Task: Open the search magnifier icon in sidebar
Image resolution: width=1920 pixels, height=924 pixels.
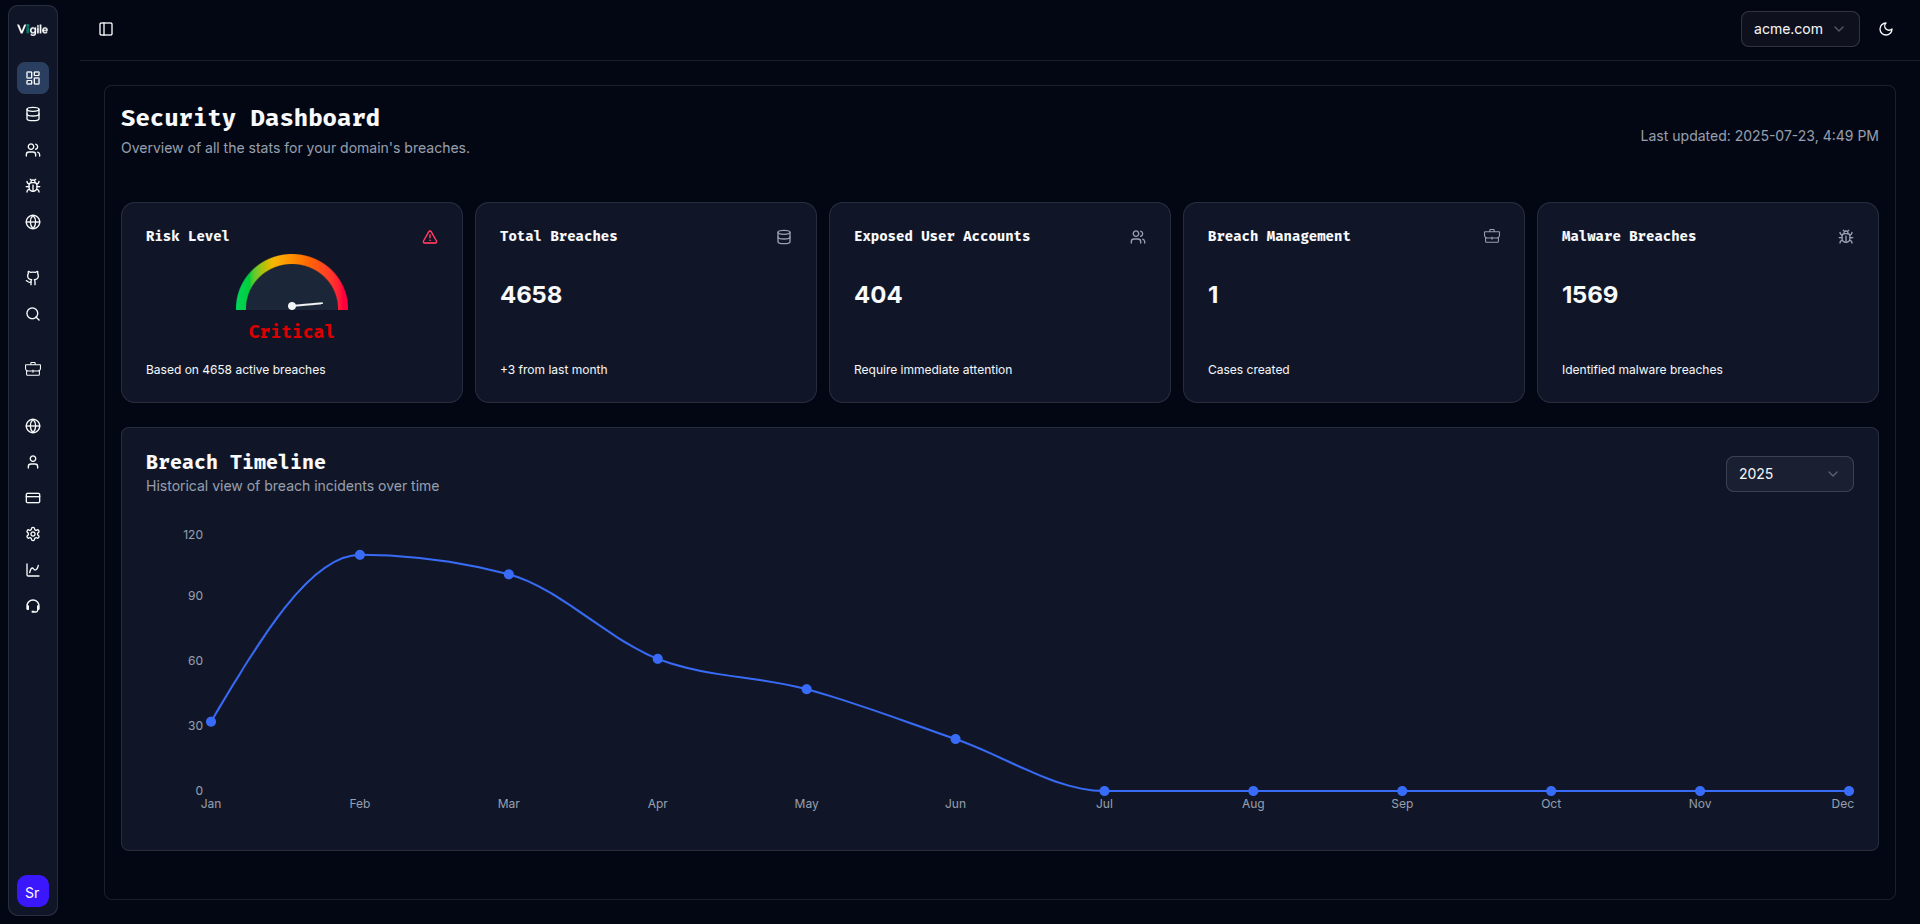Action: [33, 314]
